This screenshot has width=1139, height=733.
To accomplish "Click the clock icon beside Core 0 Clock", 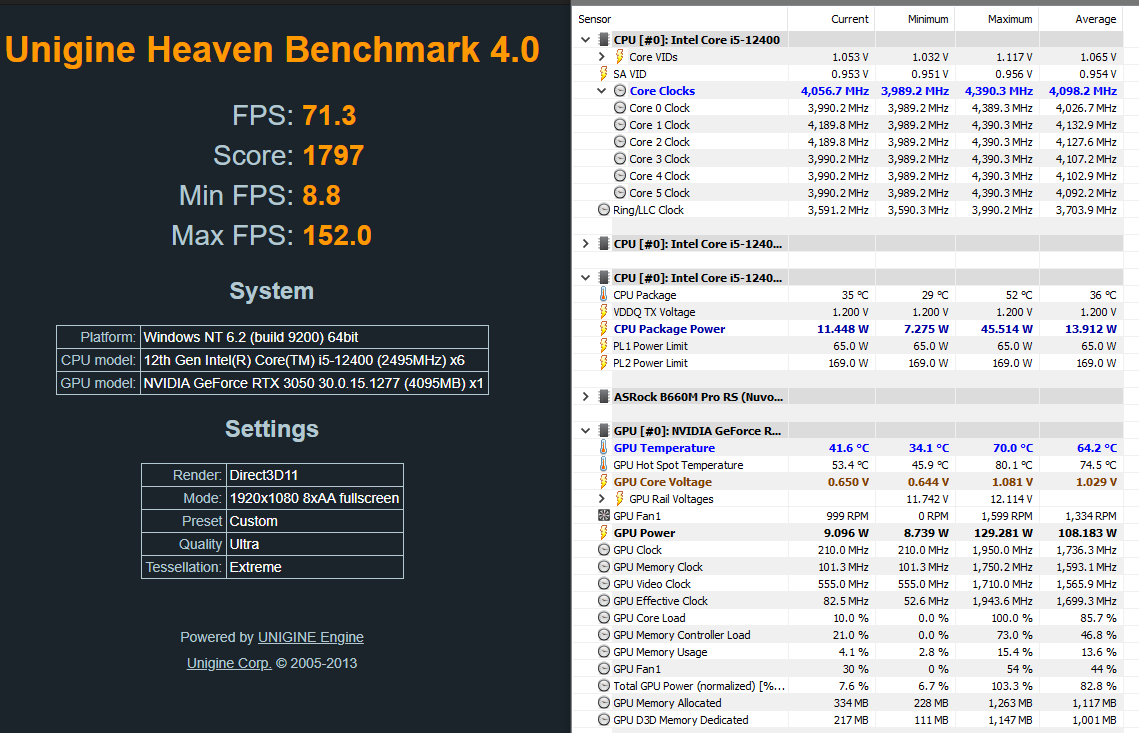I will 620,108.
